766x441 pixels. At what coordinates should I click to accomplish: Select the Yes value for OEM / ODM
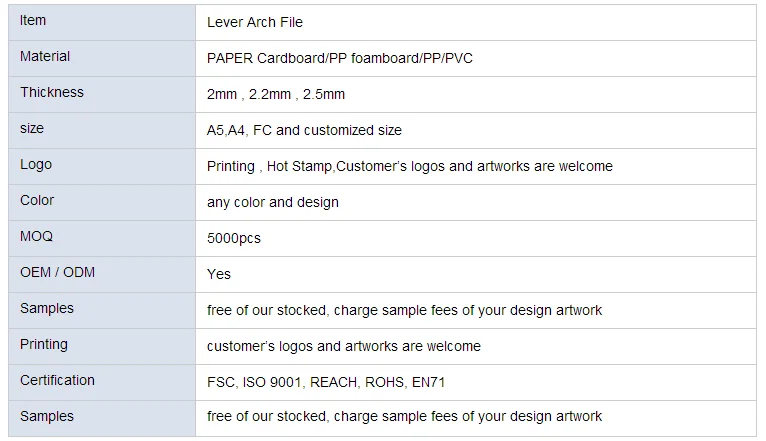(219, 274)
